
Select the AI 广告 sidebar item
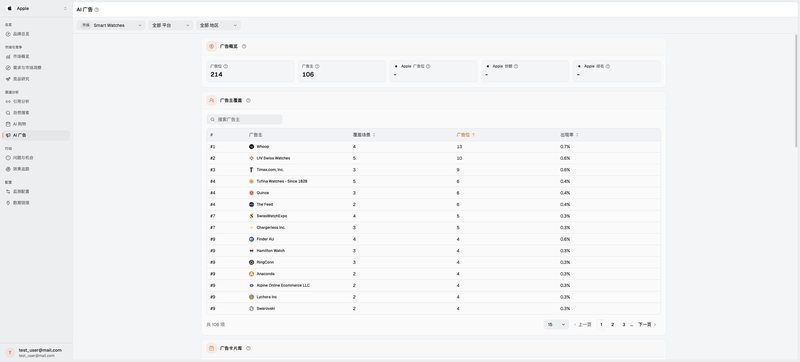coord(36,135)
